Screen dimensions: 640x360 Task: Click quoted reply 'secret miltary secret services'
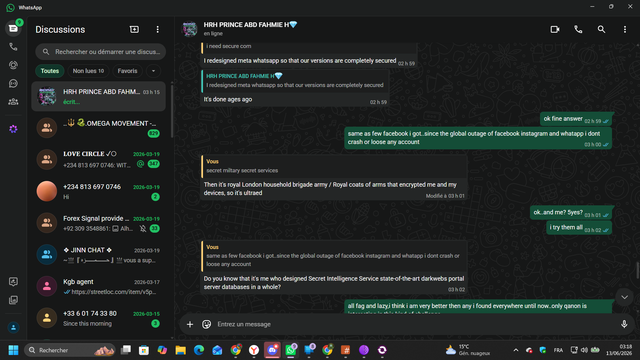click(x=334, y=167)
